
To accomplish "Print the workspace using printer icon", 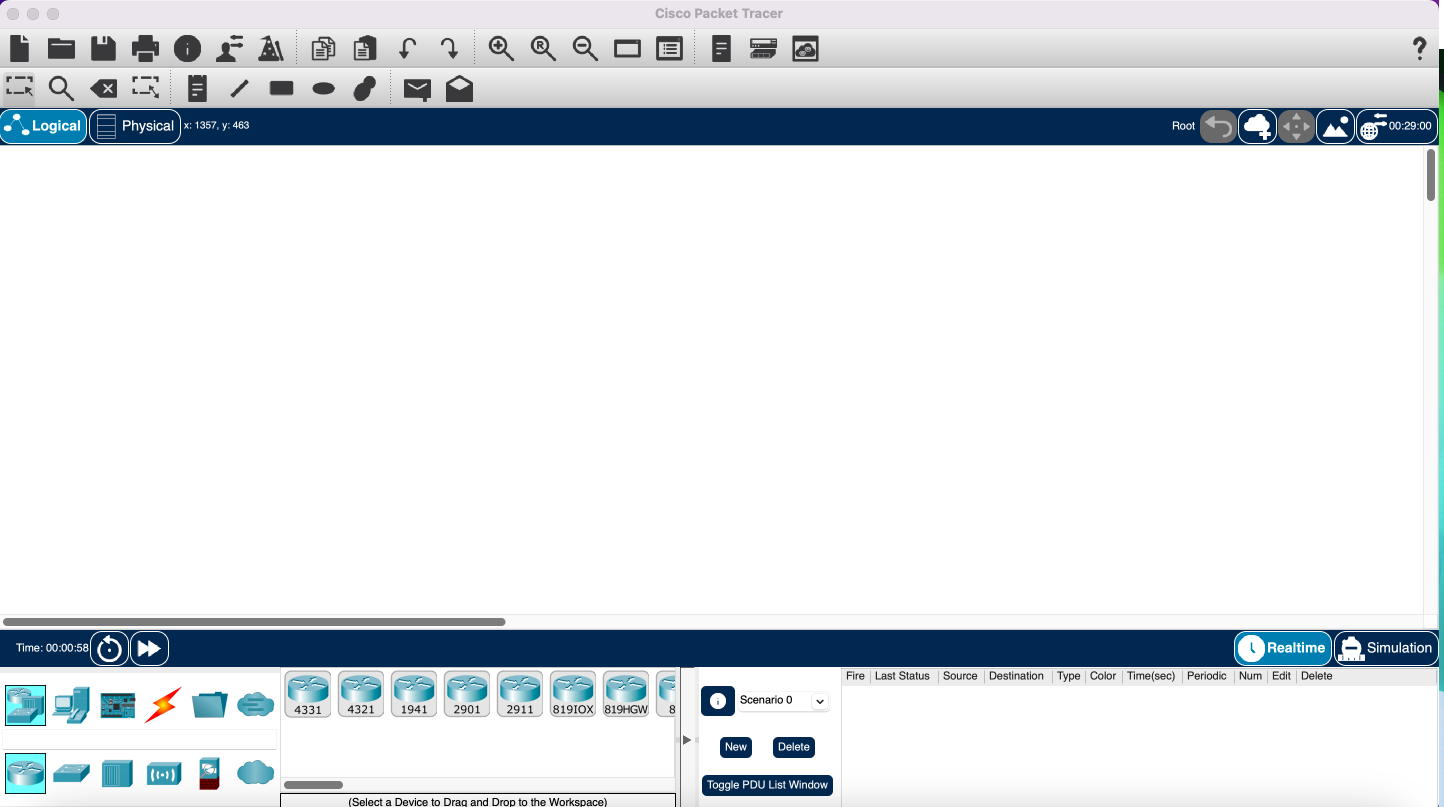I will pyautogui.click(x=146, y=48).
